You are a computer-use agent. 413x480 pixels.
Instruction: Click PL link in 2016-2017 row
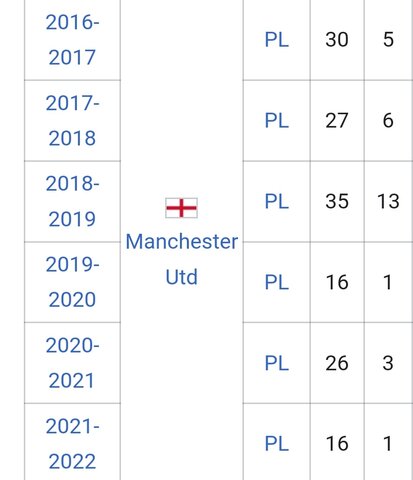point(277,40)
